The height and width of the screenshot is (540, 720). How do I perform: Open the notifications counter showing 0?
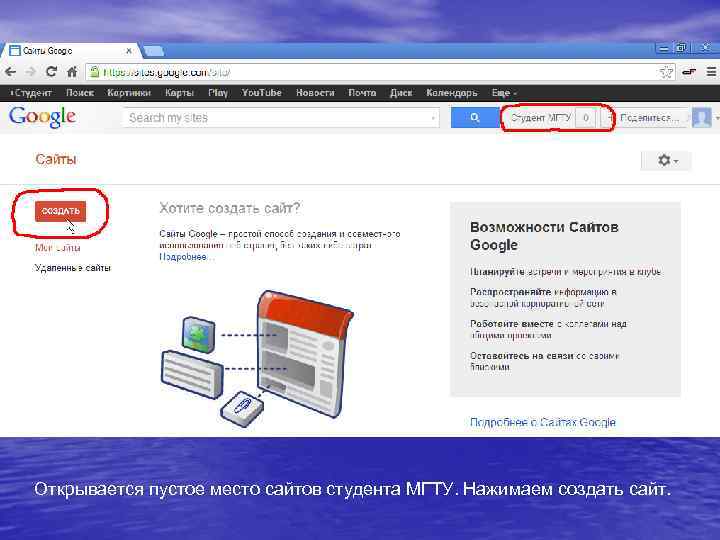(585, 118)
